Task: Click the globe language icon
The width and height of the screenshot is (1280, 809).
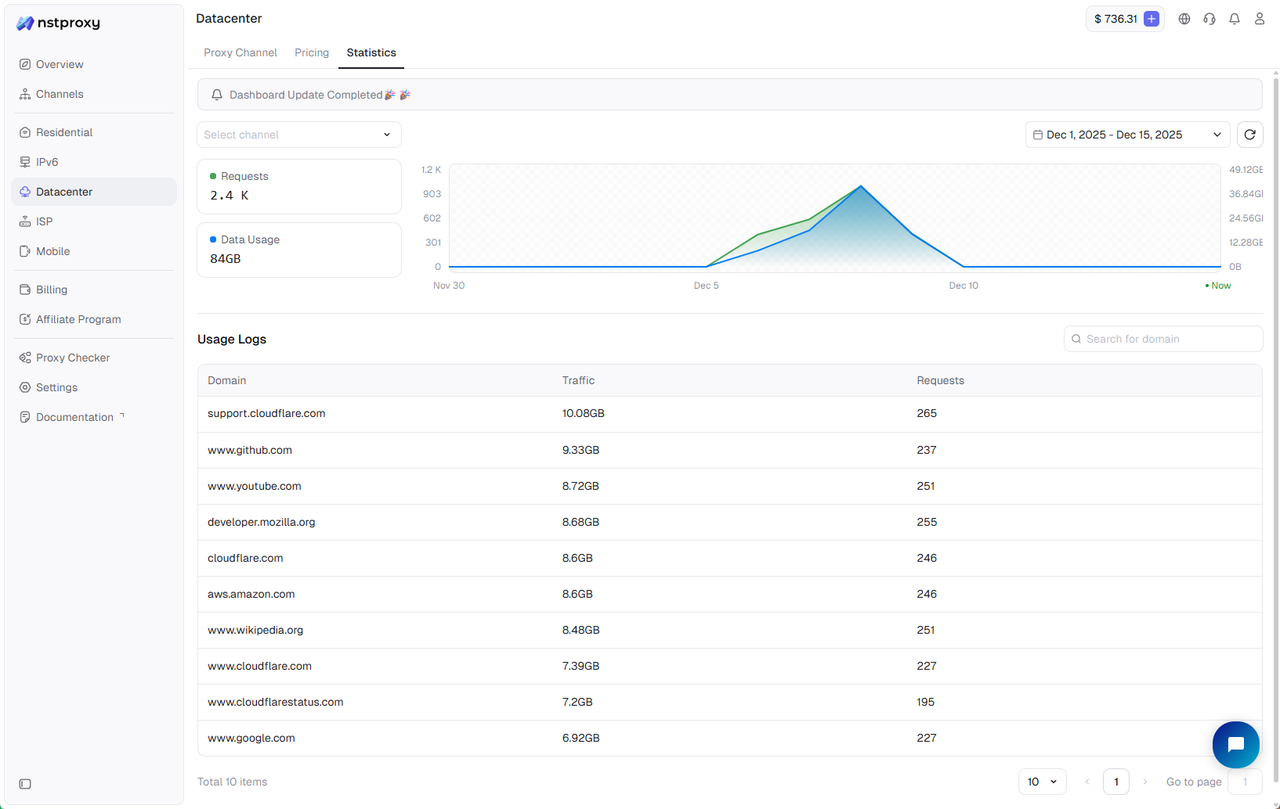Action: (1184, 18)
